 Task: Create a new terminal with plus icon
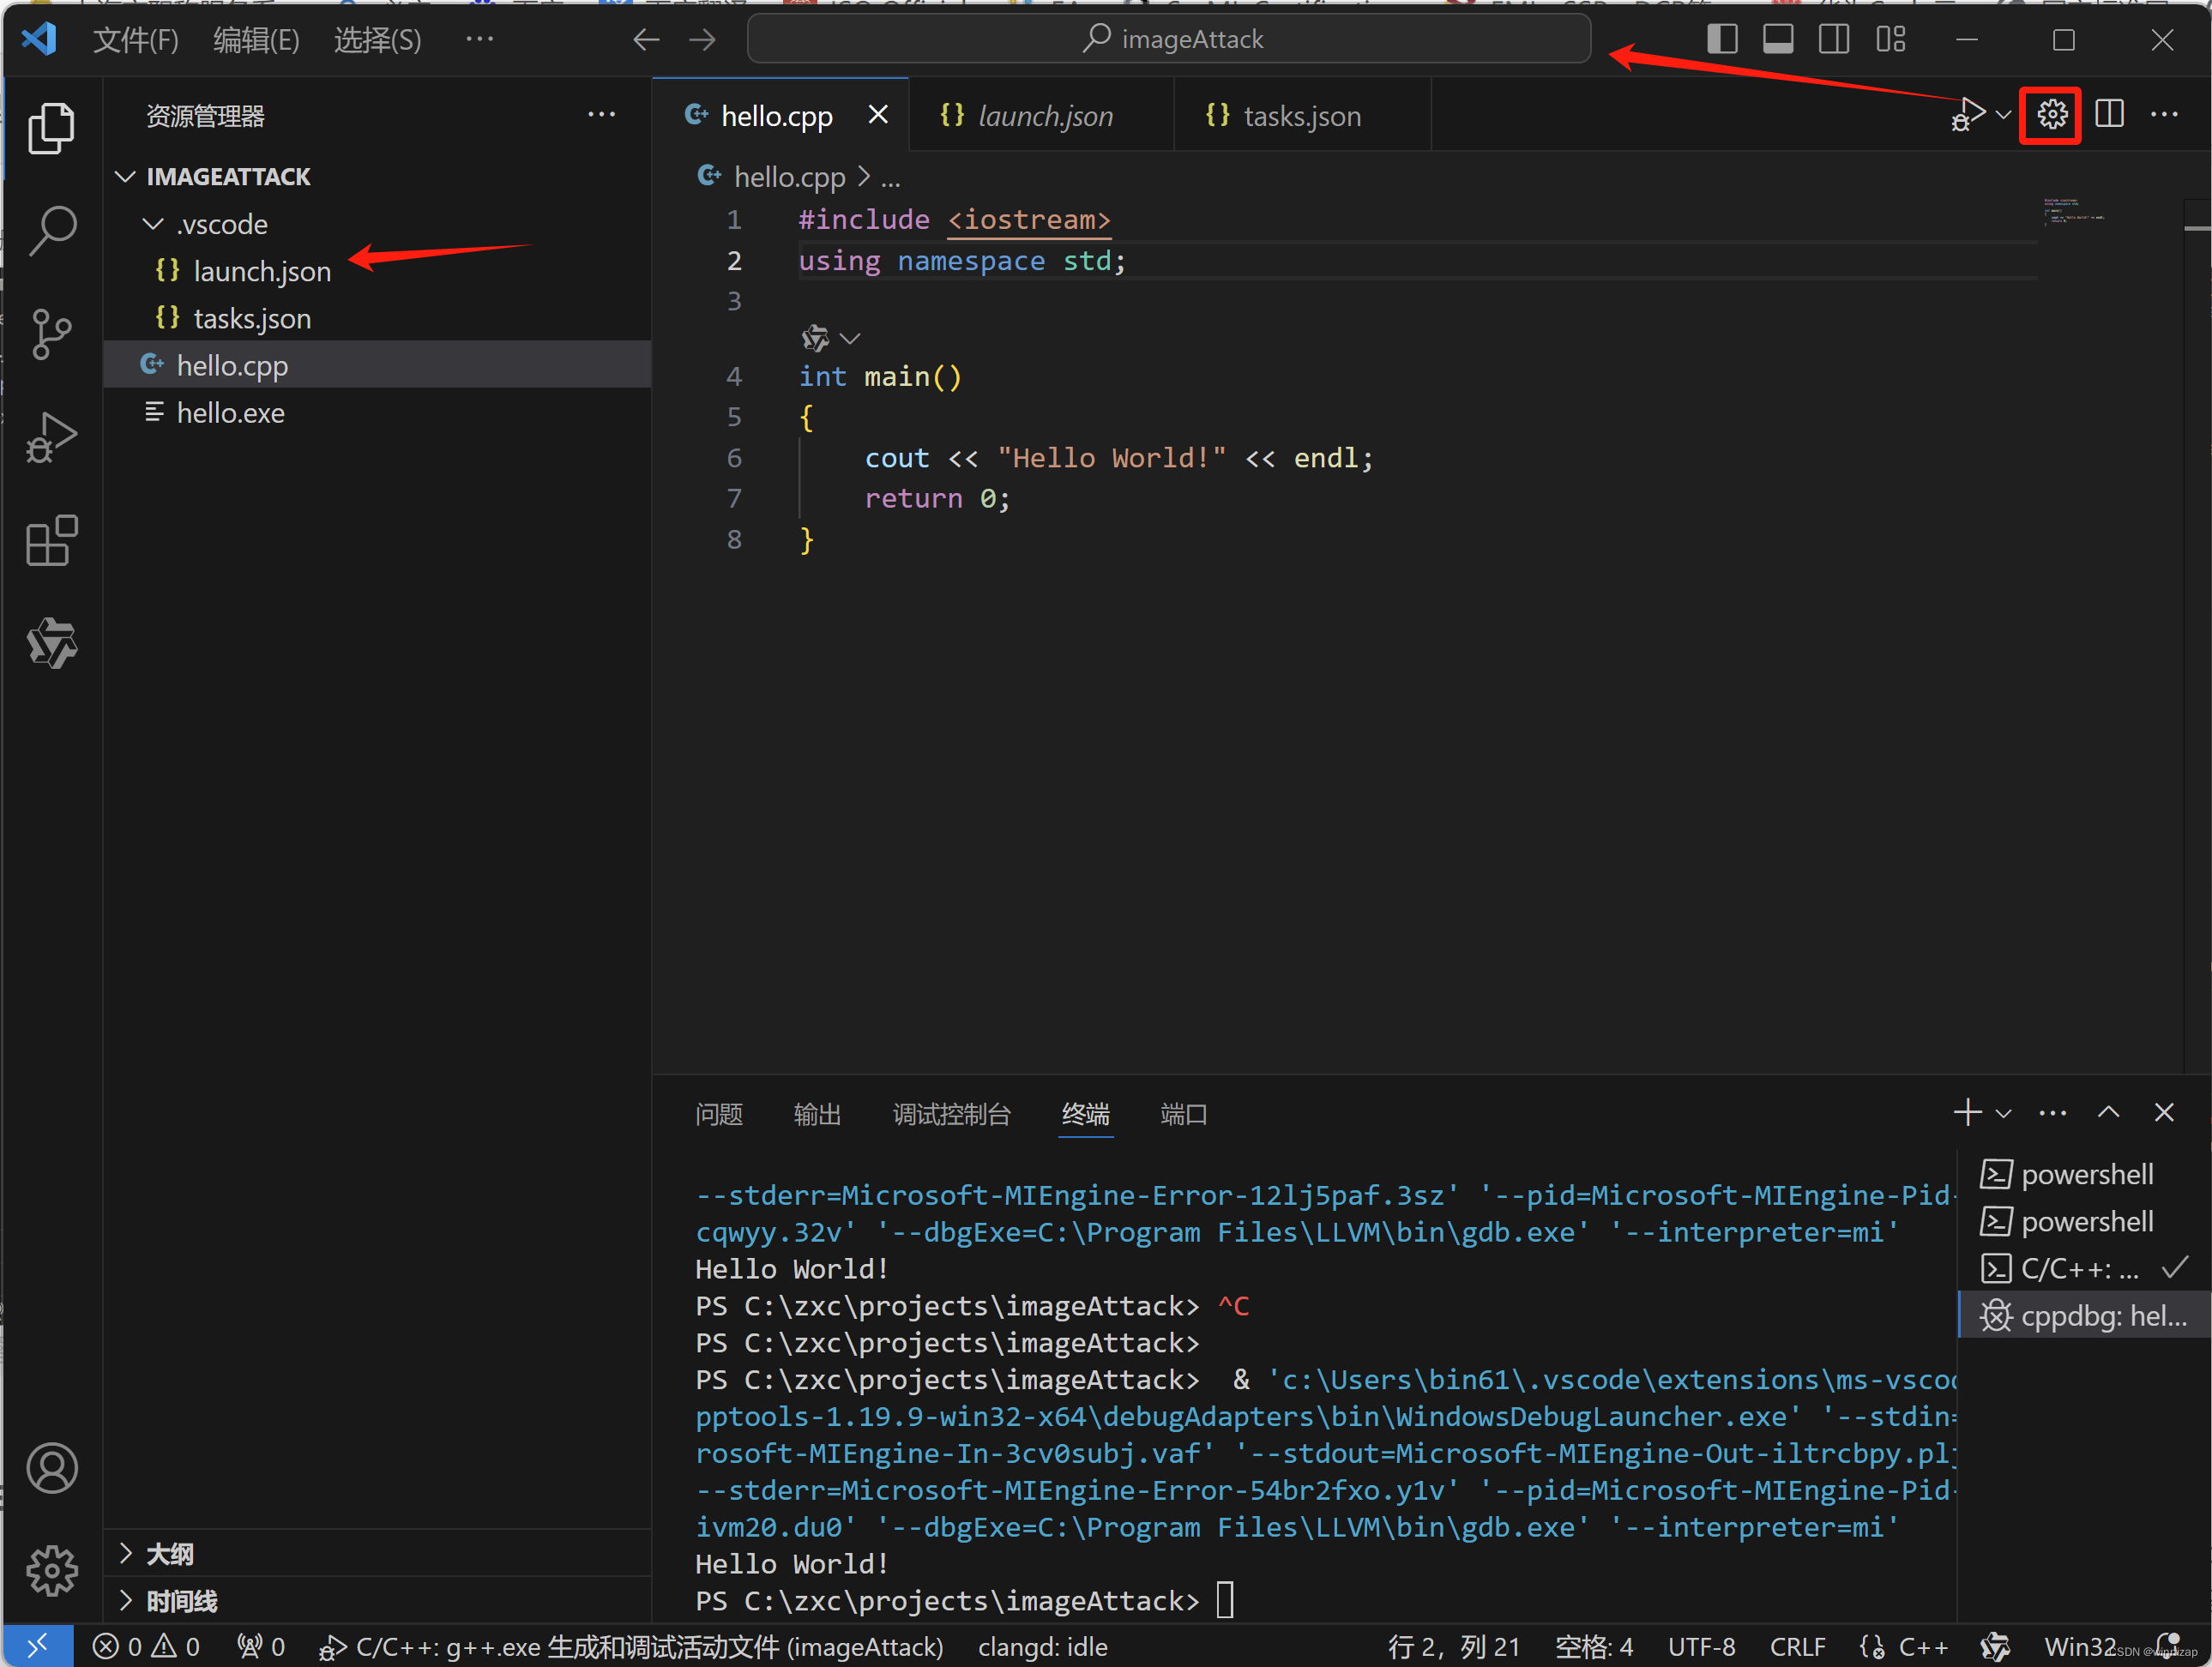[x=1967, y=1112]
